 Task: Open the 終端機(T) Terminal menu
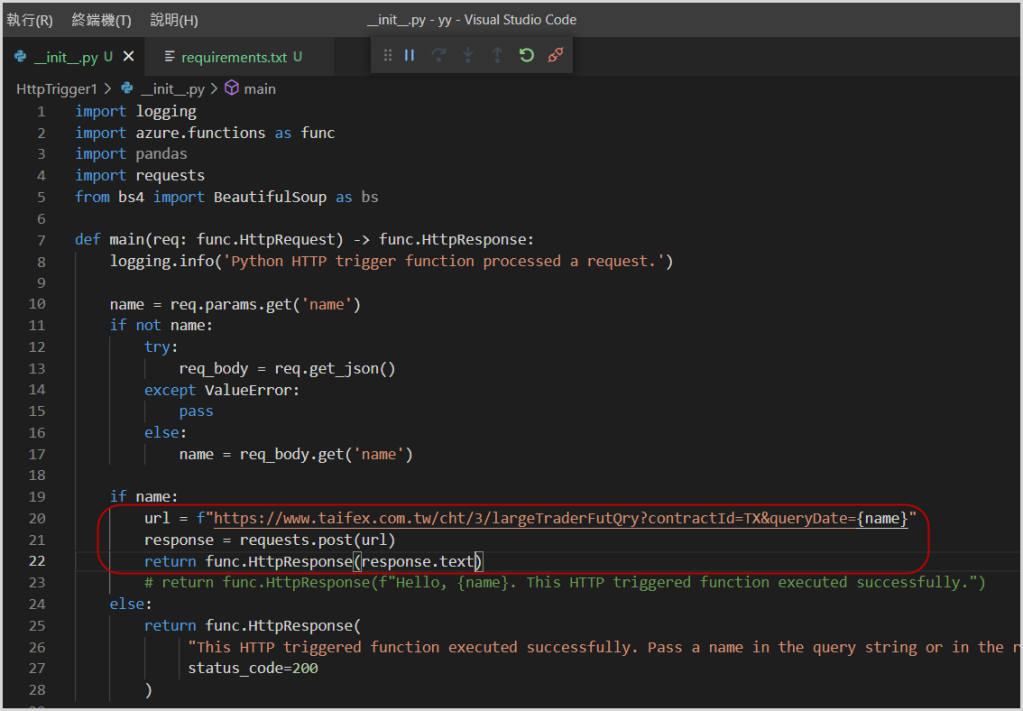coord(101,20)
